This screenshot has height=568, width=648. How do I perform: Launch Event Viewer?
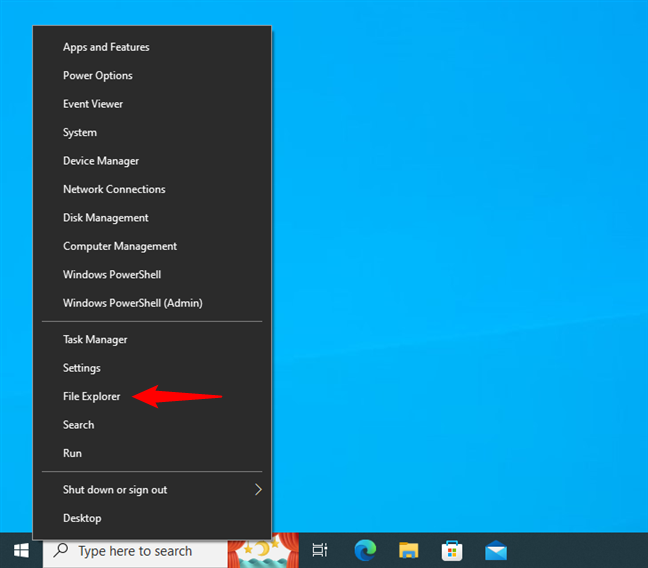click(152, 104)
